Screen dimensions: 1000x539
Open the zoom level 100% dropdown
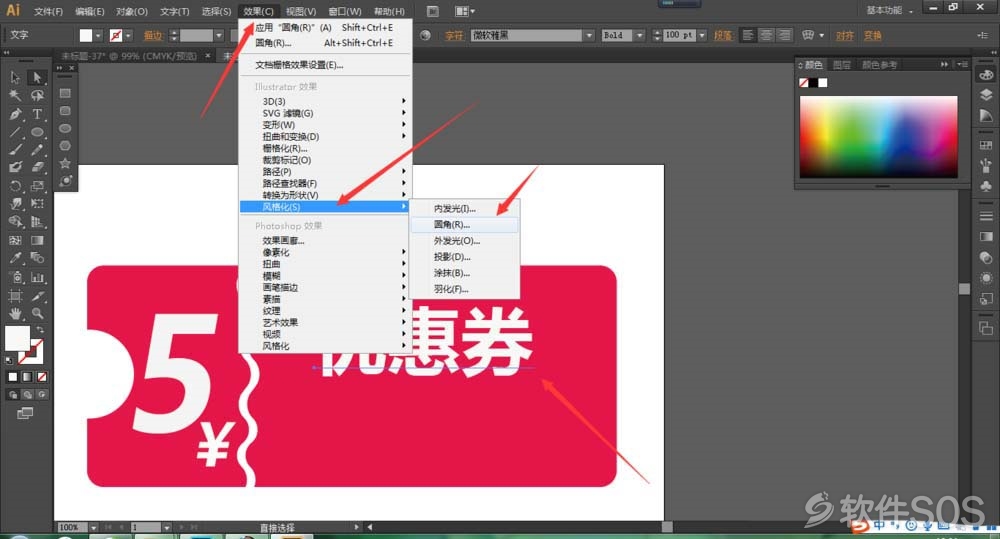[93, 528]
